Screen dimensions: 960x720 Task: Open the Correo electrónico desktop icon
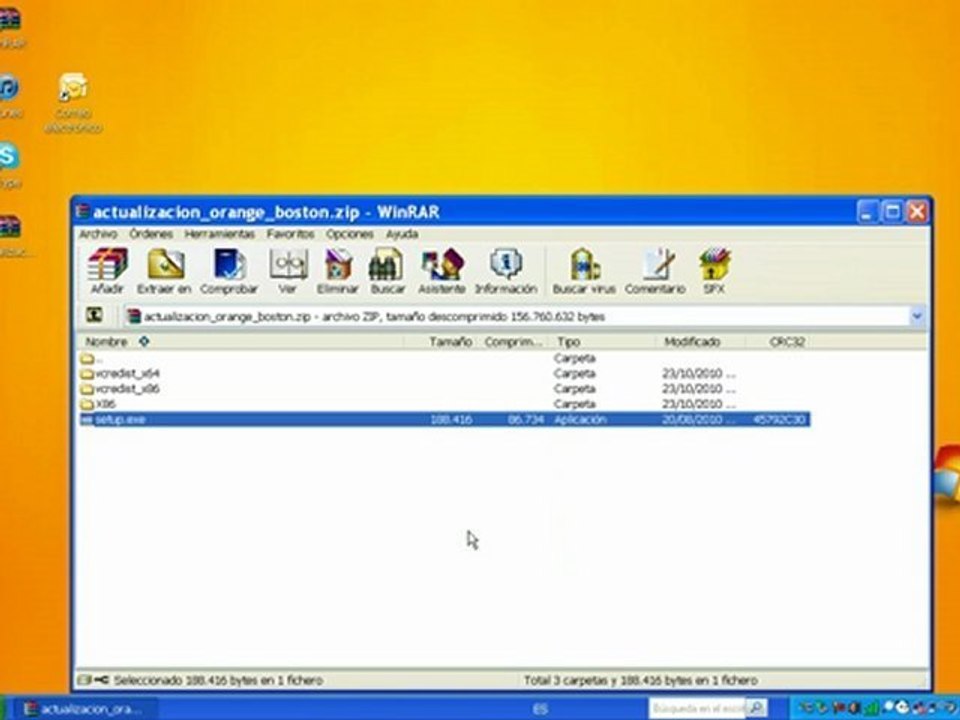[73, 103]
